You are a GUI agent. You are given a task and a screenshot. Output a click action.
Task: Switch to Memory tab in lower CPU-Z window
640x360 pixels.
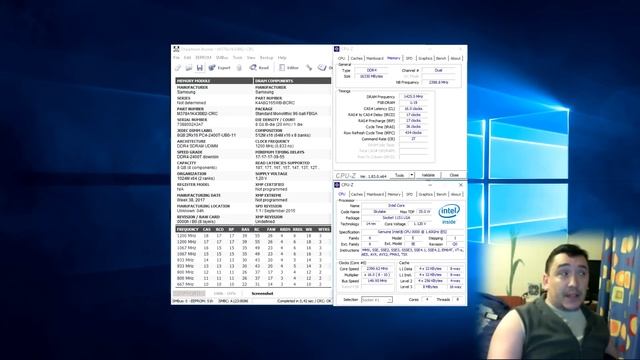tap(394, 194)
